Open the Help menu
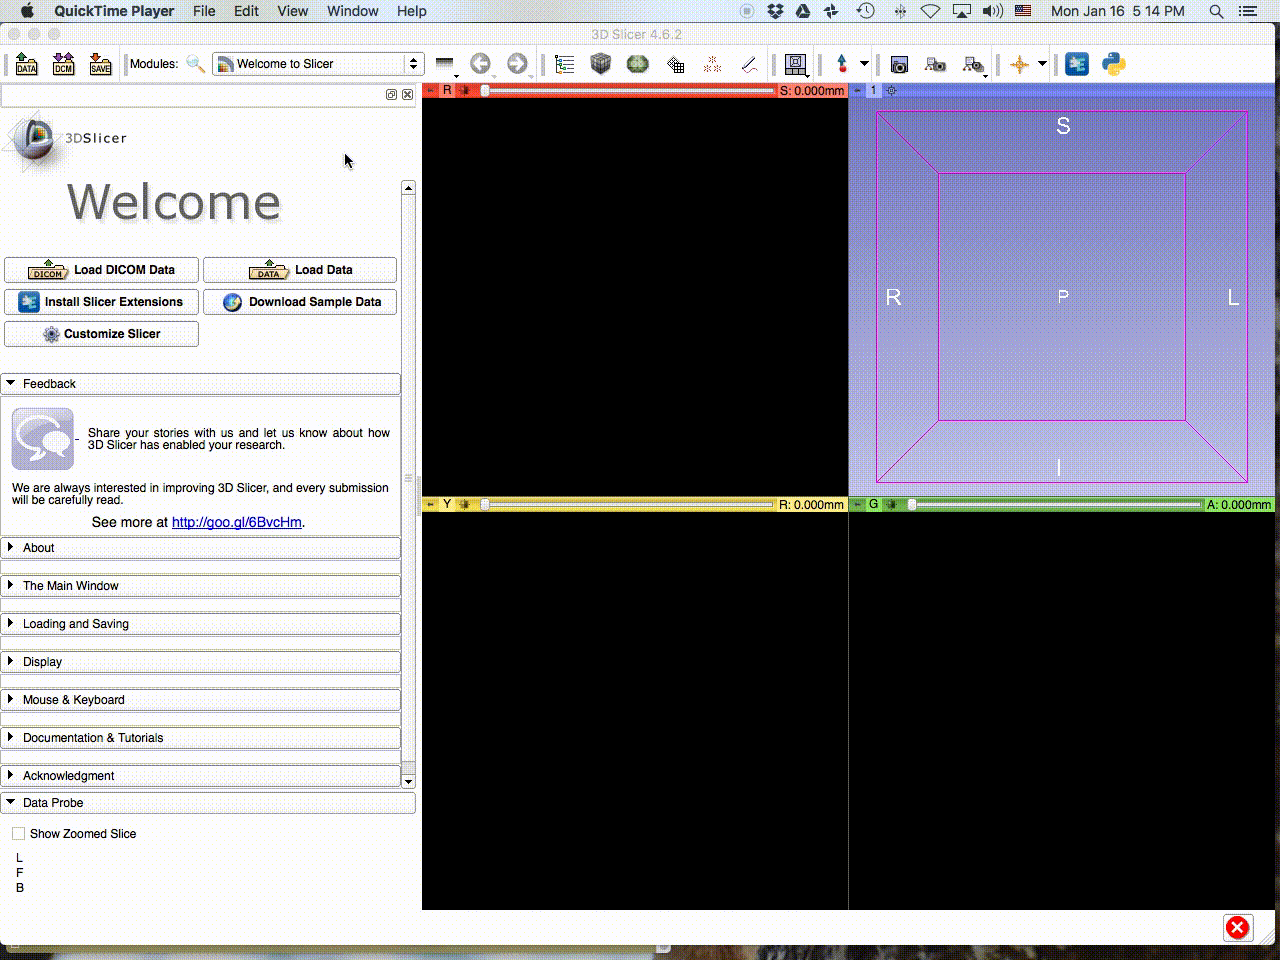1280x960 pixels. (411, 11)
